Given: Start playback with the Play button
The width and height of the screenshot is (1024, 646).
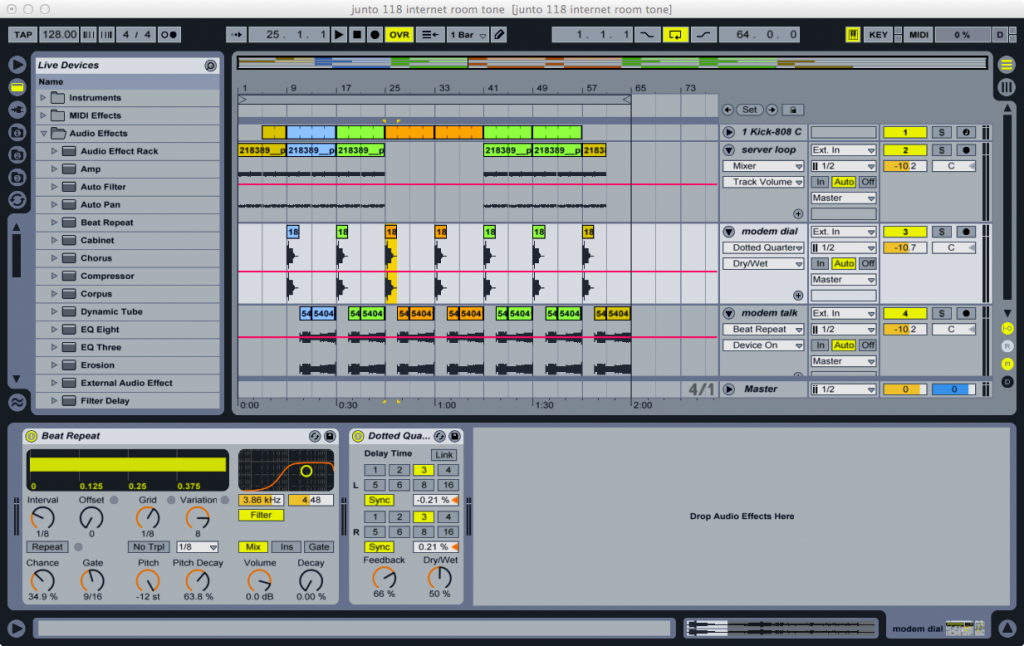Looking at the screenshot, I should pyautogui.click(x=338, y=35).
